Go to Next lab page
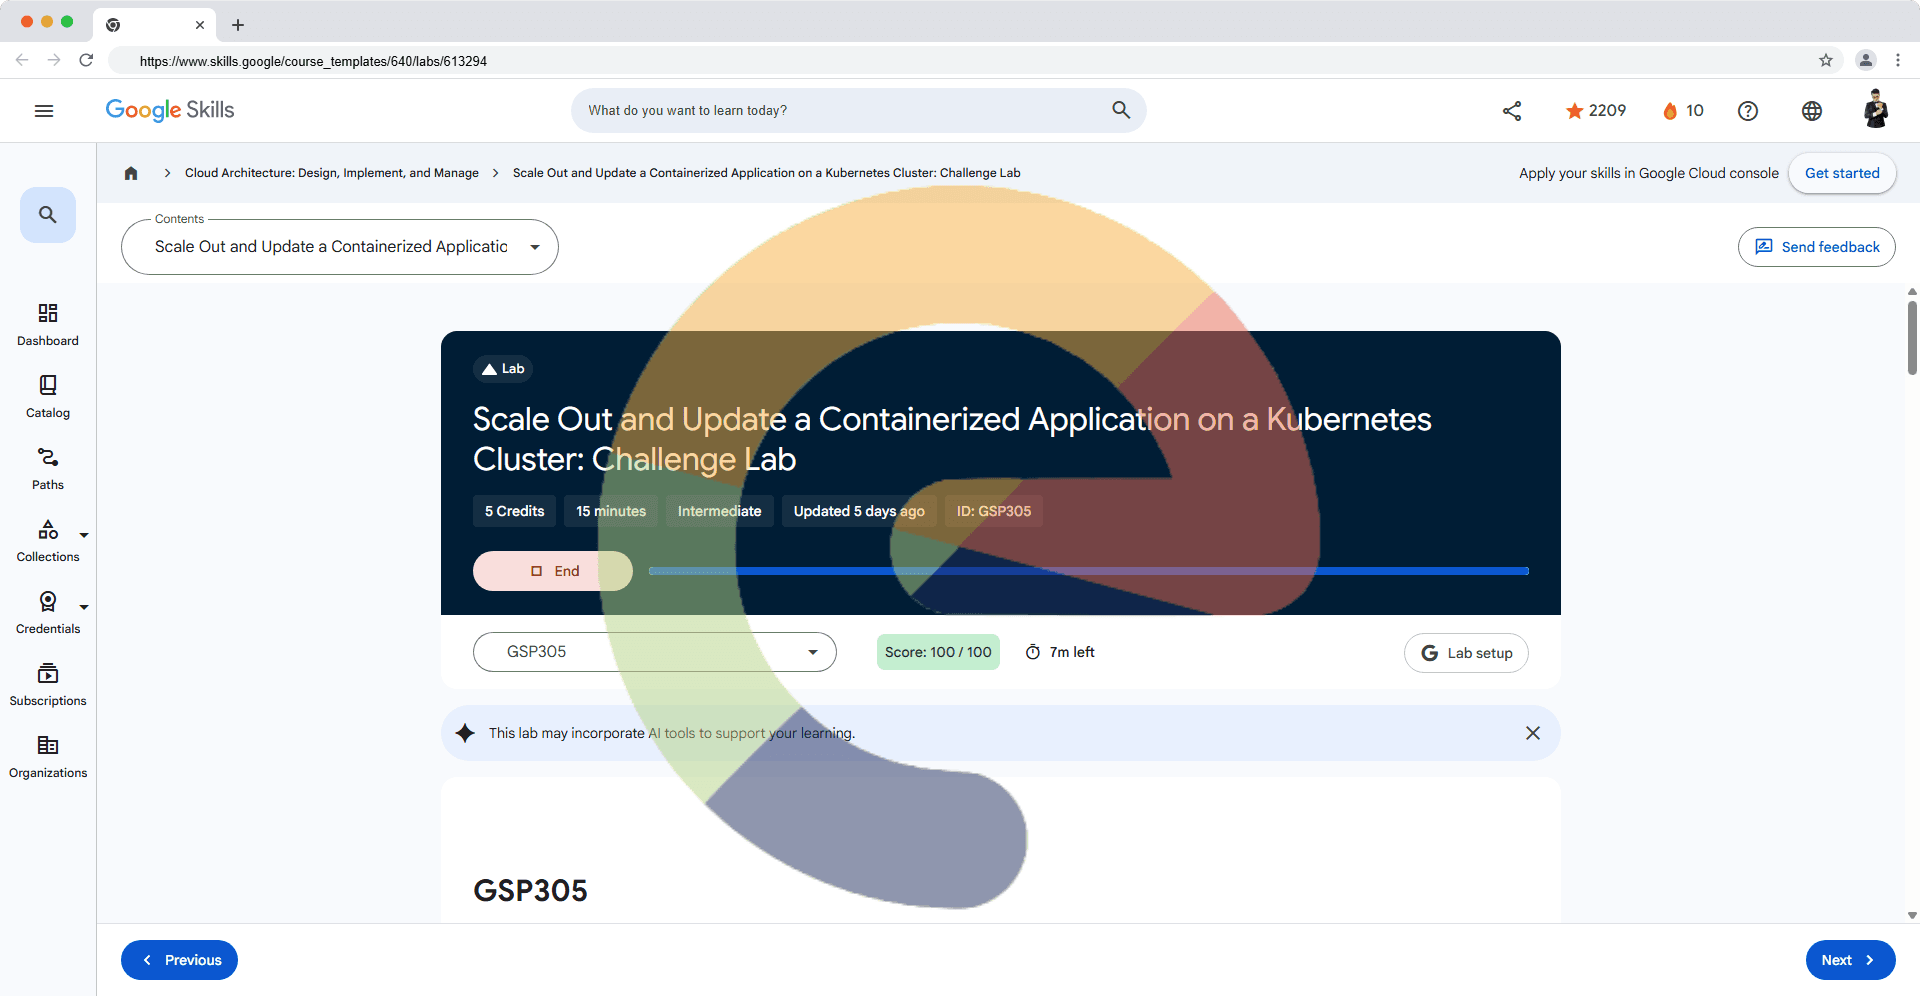This screenshot has height=996, width=1920. click(x=1851, y=960)
